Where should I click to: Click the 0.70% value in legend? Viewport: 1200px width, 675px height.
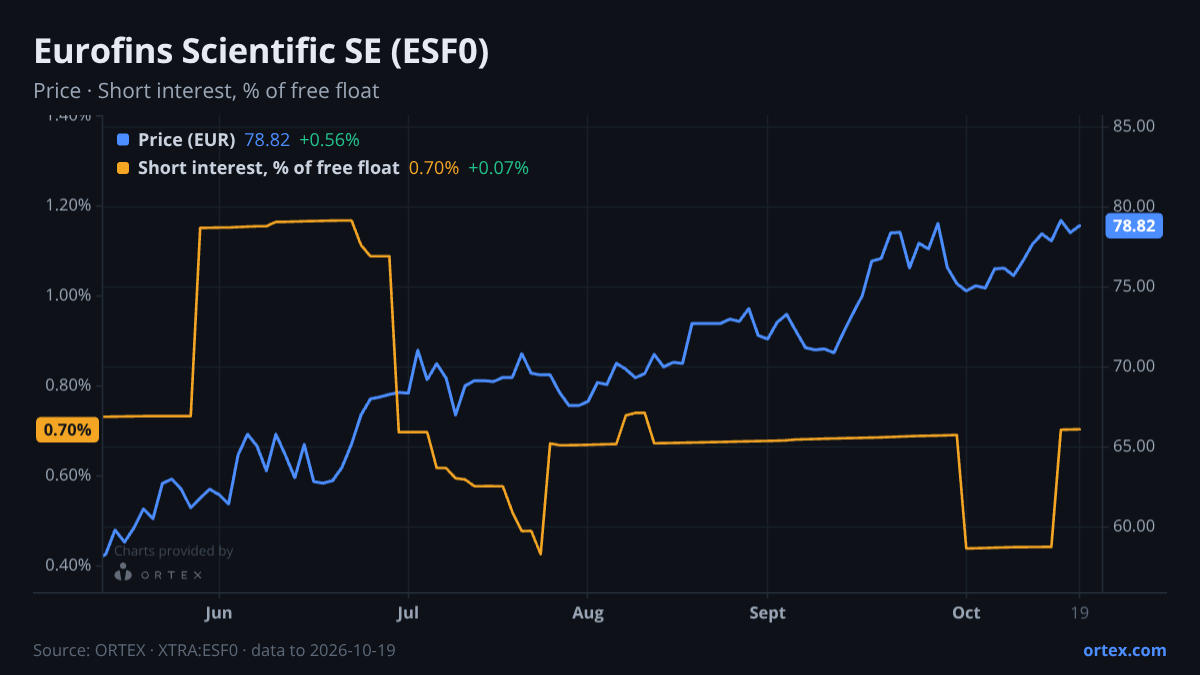coord(434,168)
